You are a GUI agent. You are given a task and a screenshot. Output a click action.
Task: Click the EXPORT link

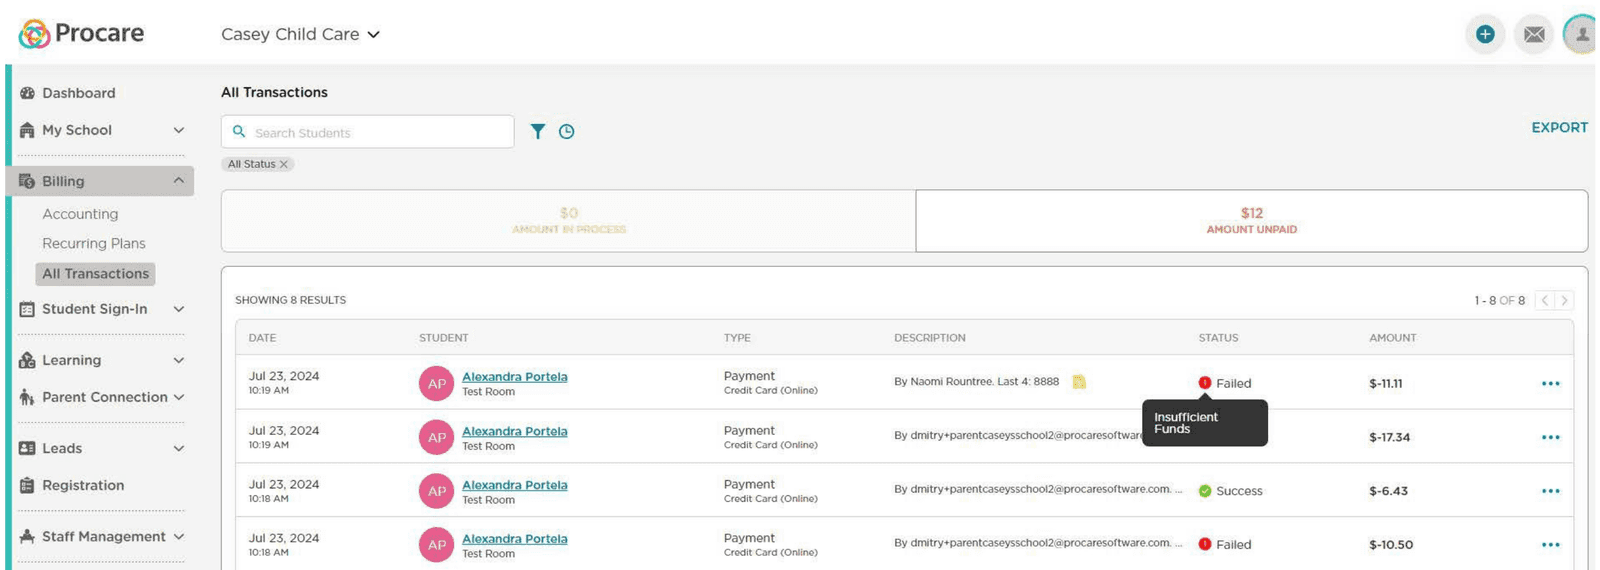1559,127
